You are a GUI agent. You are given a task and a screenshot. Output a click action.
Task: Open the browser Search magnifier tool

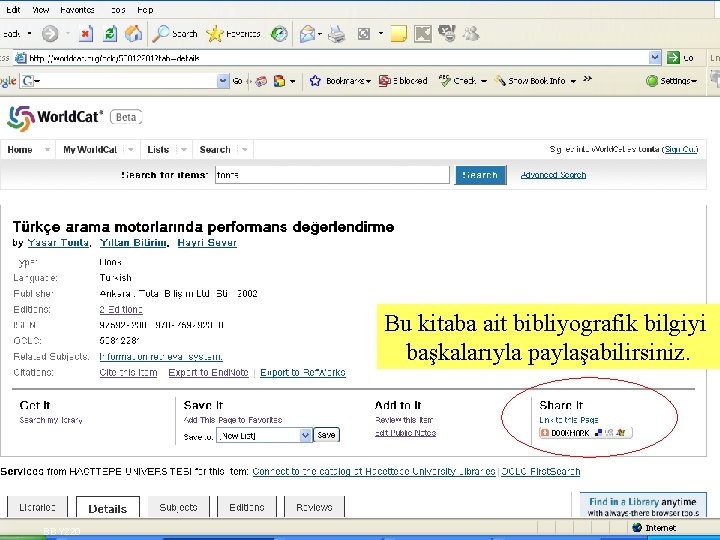174,34
